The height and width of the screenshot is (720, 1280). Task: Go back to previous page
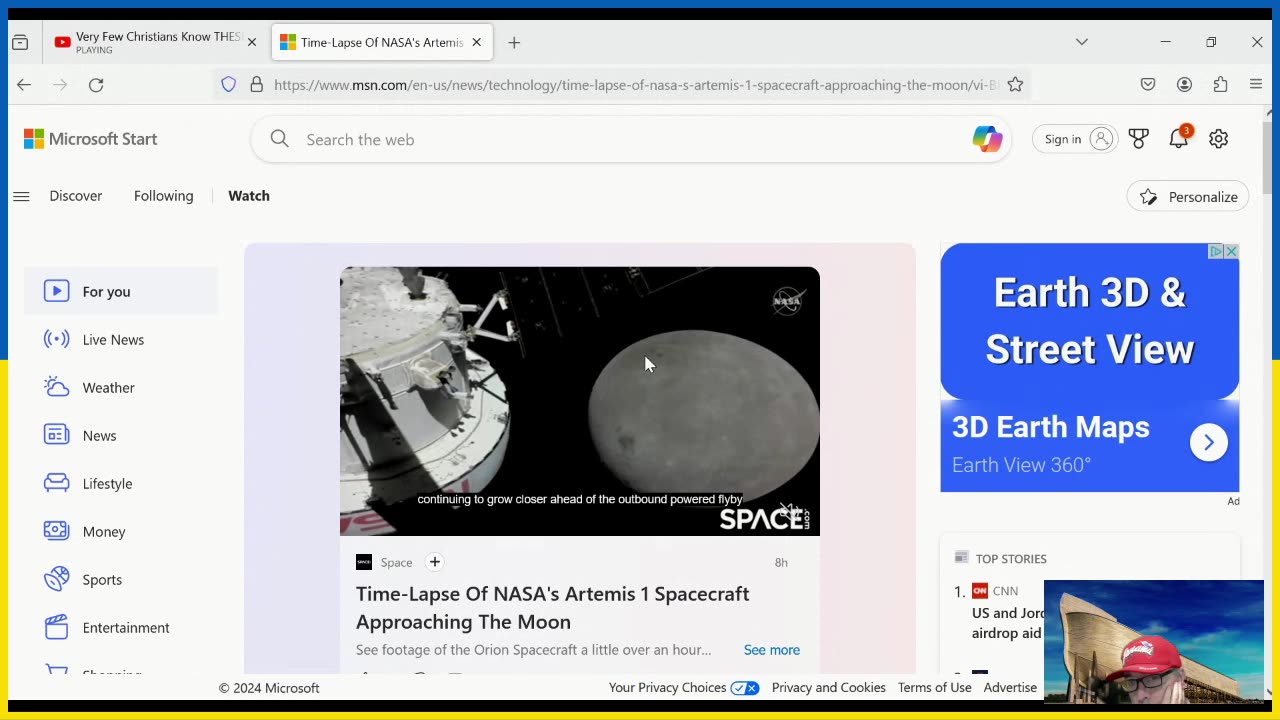pos(24,85)
